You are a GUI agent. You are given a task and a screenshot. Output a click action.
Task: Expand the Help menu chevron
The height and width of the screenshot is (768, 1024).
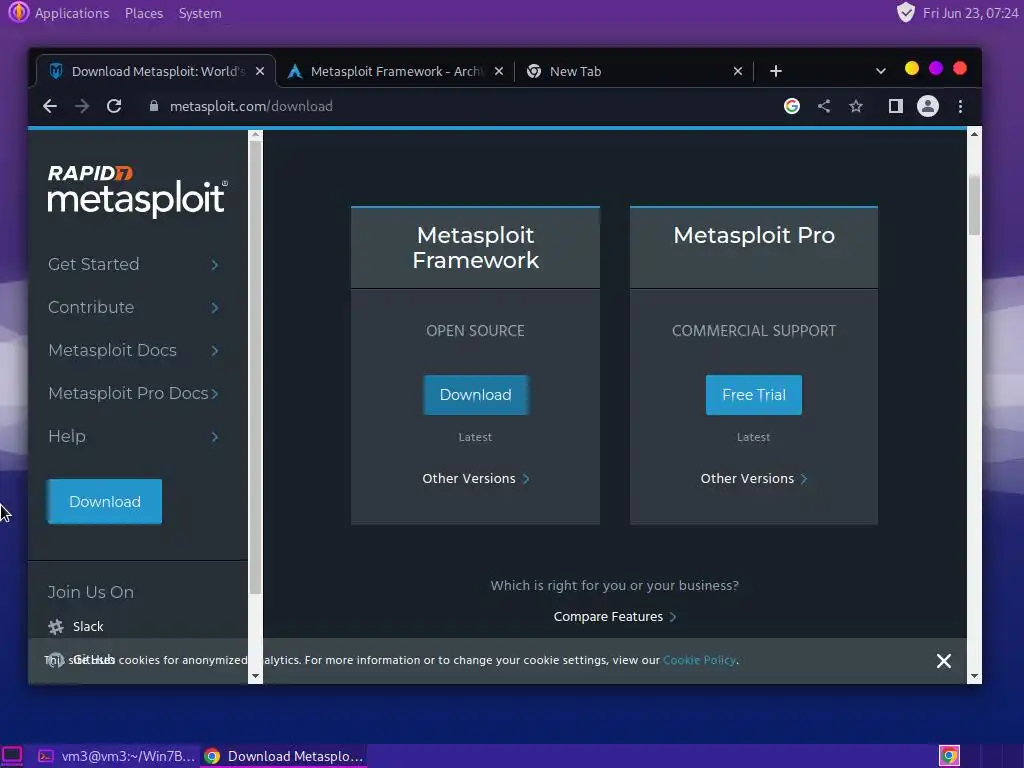coord(215,437)
